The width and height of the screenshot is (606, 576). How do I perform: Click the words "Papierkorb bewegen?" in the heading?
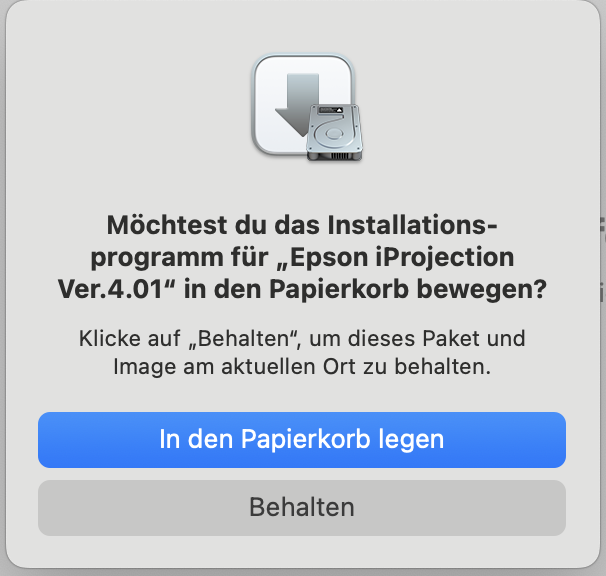[x=408, y=290]
